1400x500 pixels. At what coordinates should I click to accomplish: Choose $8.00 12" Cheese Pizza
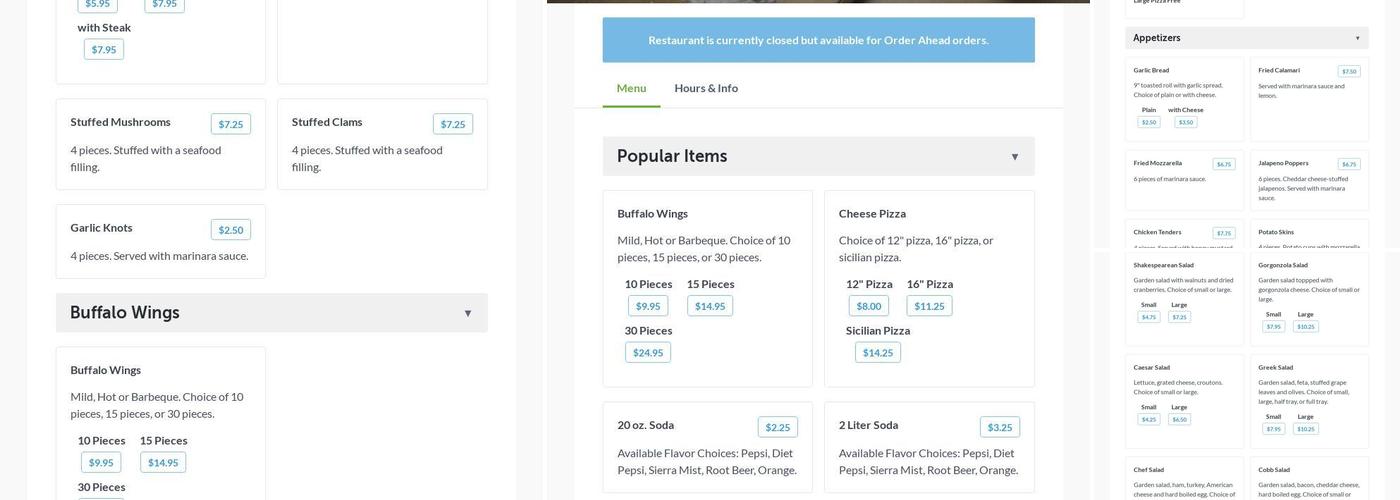pos(868,306)
